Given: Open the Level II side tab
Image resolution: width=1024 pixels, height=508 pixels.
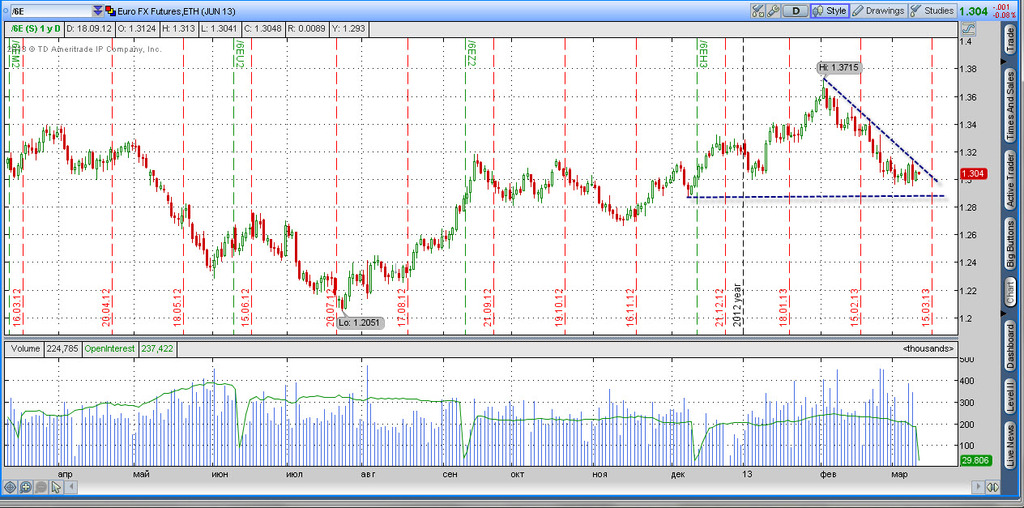Looking at the screenshot, I should [1010, 398].
